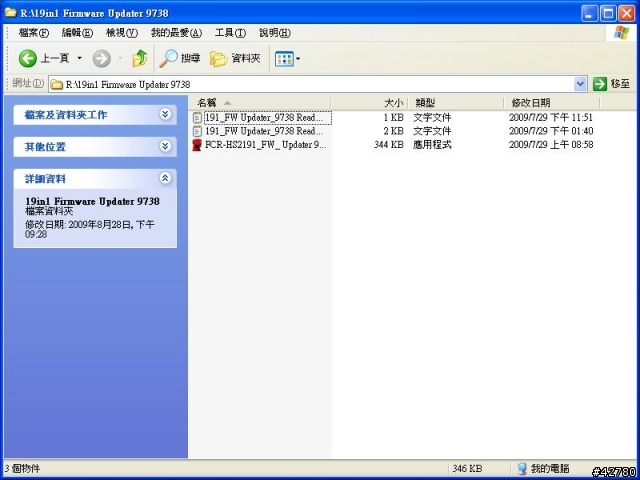Viewport: 640px width, 480px height.
Task: Sort by 名稱 Name column header
Action: tap(260, 103)
